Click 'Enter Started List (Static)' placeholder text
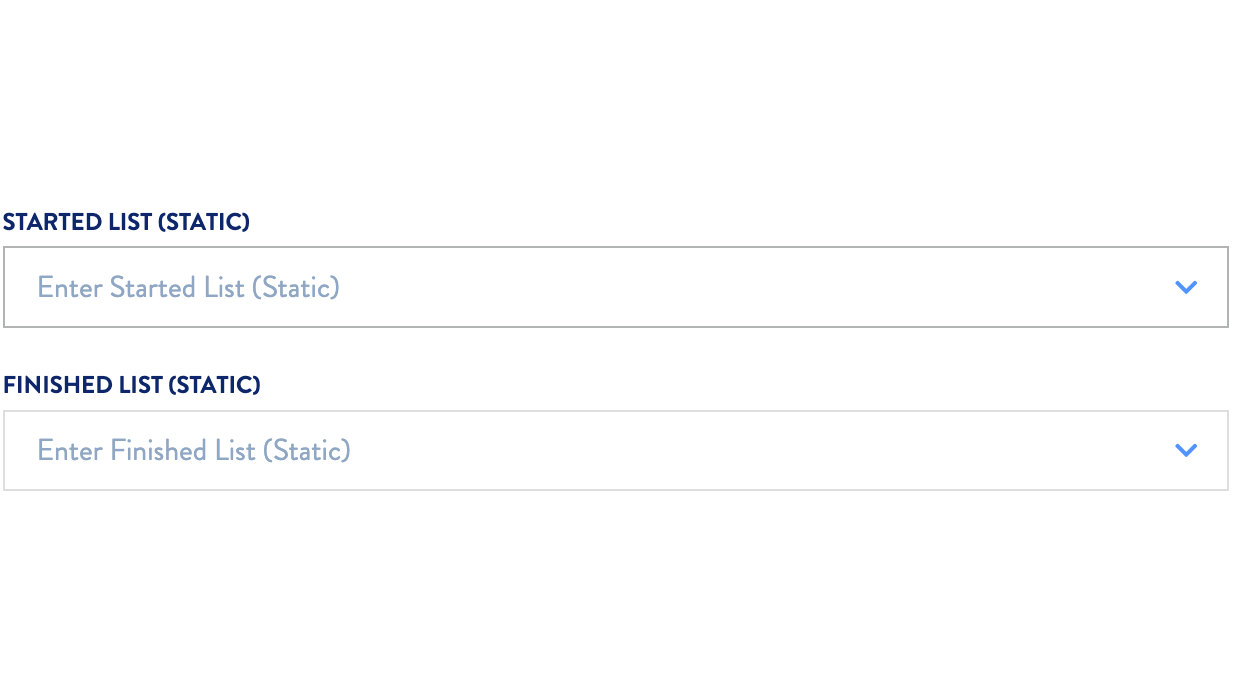This screenshot has height=693, width=1233. coord(188,288)
